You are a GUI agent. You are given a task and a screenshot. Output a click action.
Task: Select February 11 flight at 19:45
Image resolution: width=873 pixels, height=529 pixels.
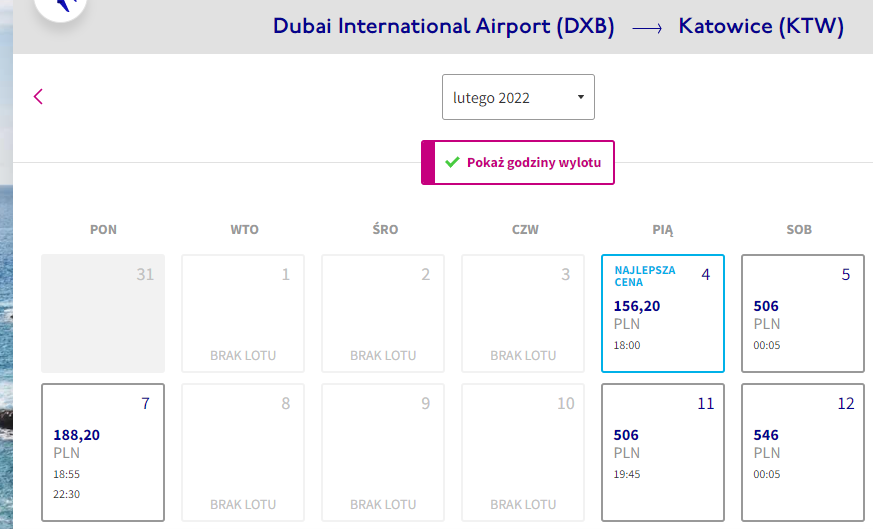663,452
